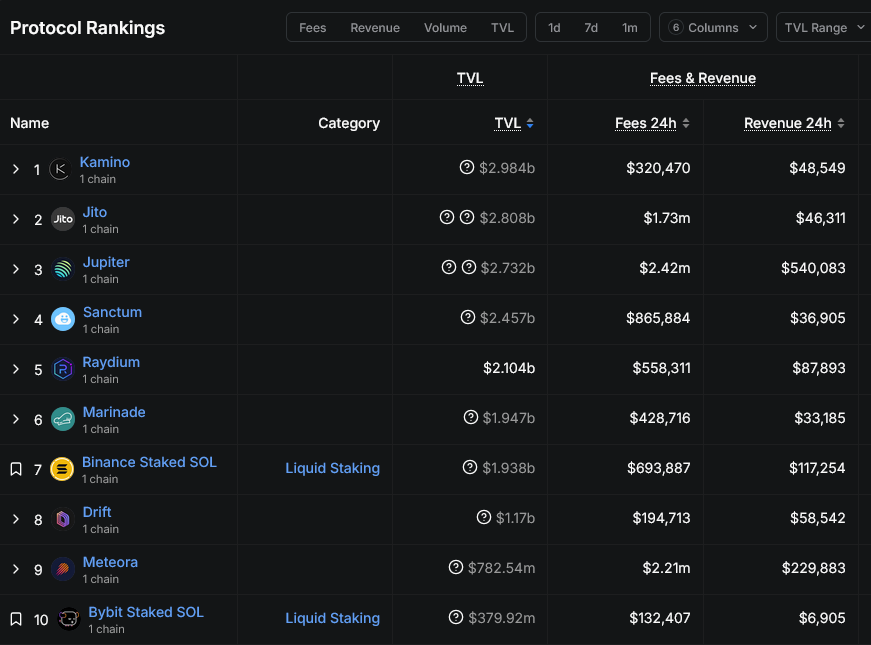Sort by Revenue 24h column header

(x=794, y=123)
